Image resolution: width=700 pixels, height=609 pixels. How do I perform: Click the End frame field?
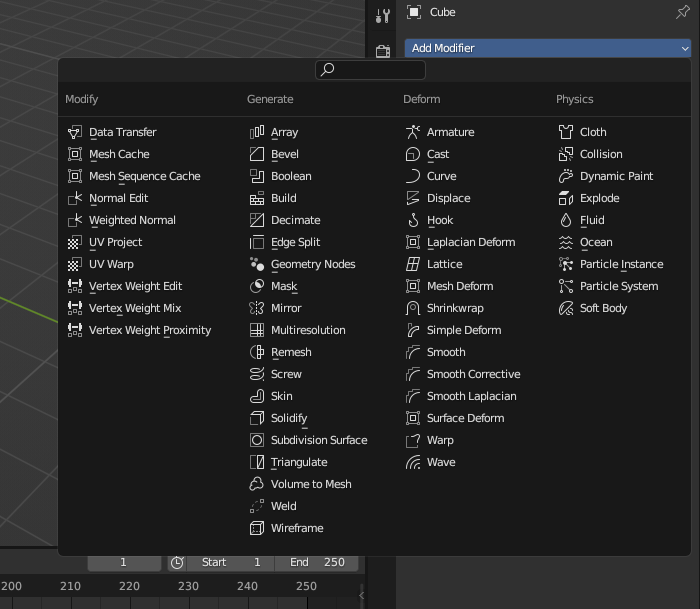coord(317,563)
